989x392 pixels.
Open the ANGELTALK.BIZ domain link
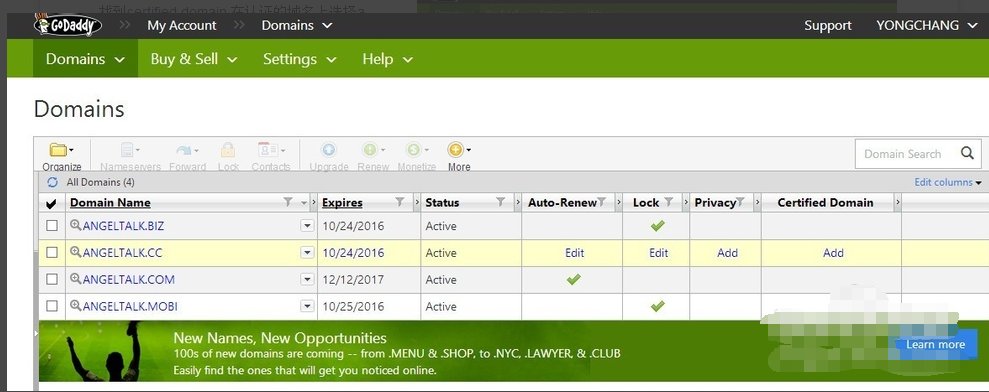click(x=123, y=226)
